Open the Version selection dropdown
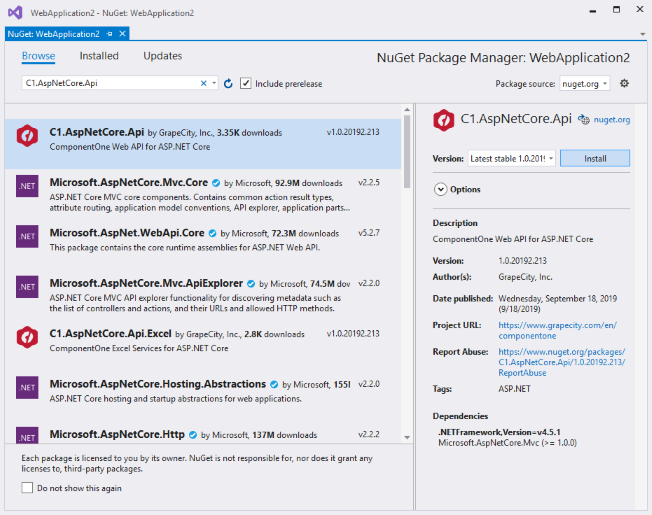 tap(511, 159)
